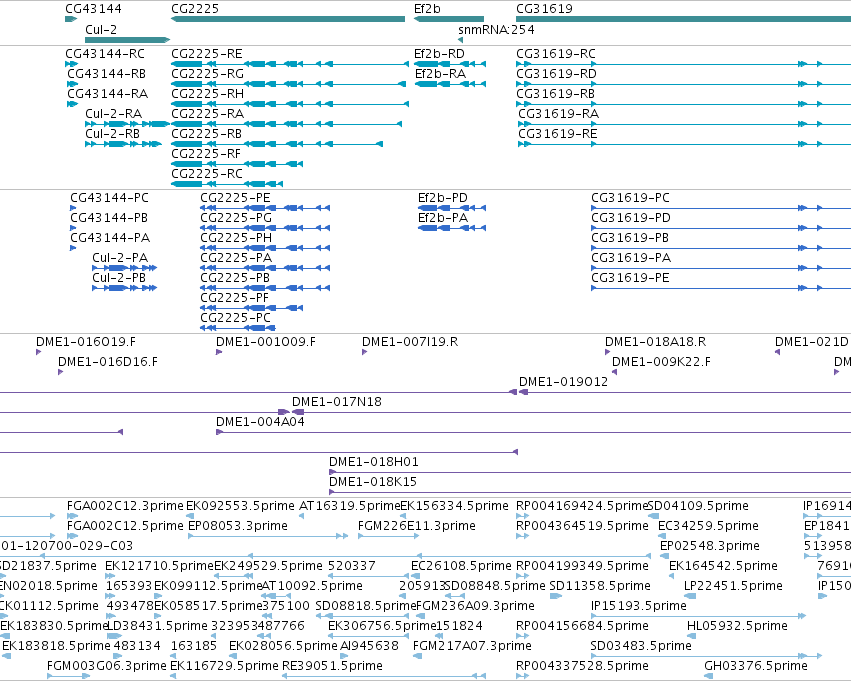This screenshot has height=681, width=851.
Task: Click the Cul-2-RA transcript label
Action: (113, 114)
